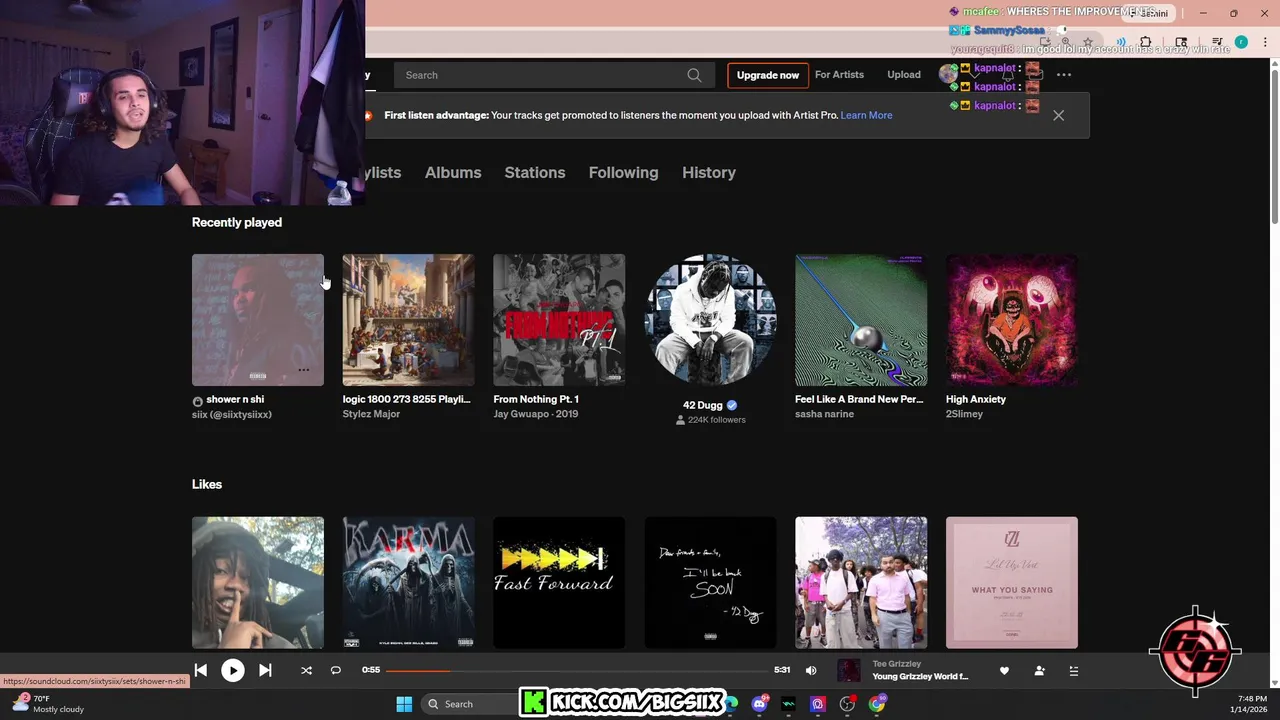1280x720 pixels.
Task: Open more options on shower n shi cover
Action: click(304, 370)
